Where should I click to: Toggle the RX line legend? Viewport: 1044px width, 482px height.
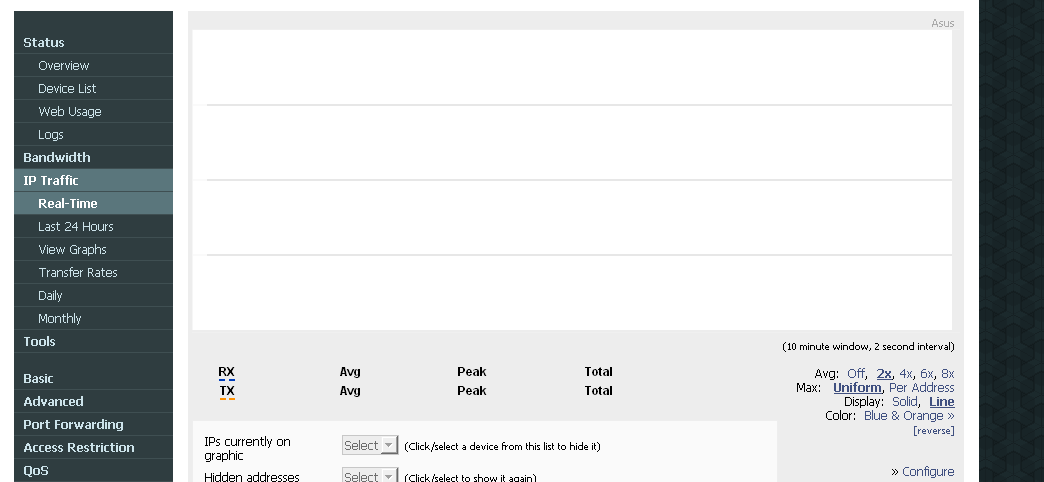pos(226,372)
